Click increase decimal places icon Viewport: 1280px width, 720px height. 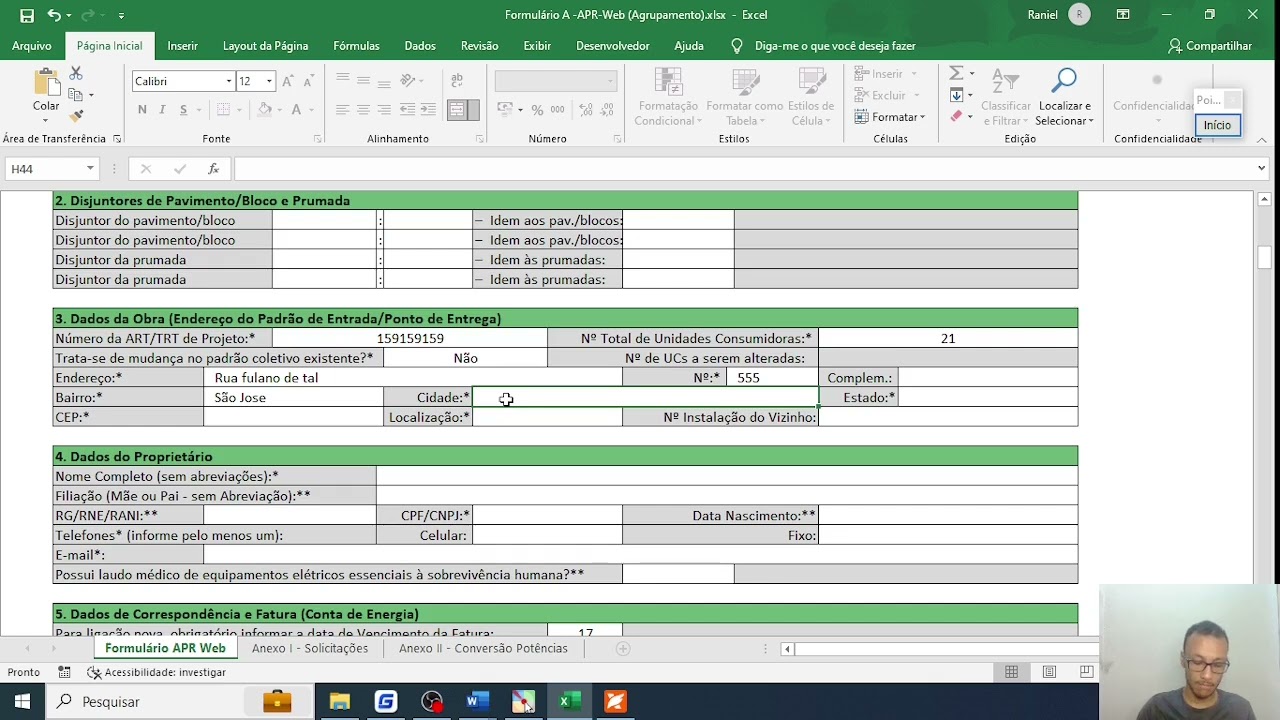coord(585,110)
